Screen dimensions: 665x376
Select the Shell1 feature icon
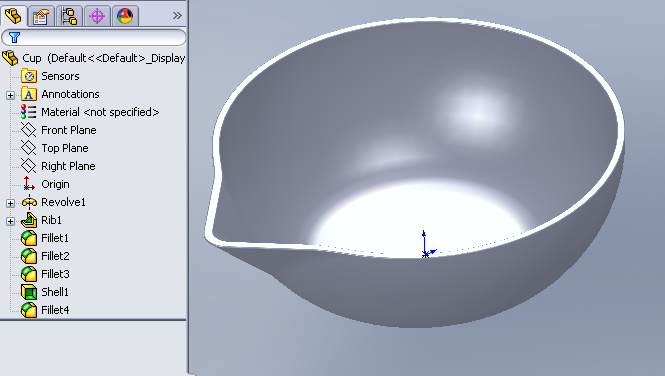(29, 292)
